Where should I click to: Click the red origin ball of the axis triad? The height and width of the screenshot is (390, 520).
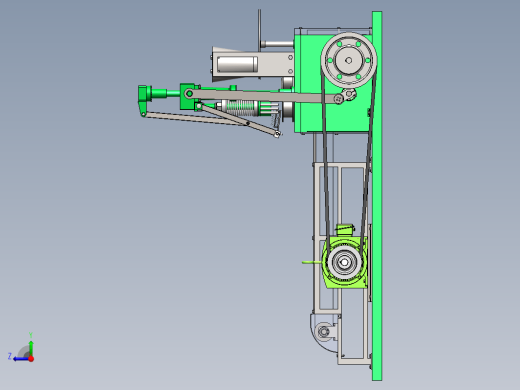pyautogui.click(x=31, y=359)
